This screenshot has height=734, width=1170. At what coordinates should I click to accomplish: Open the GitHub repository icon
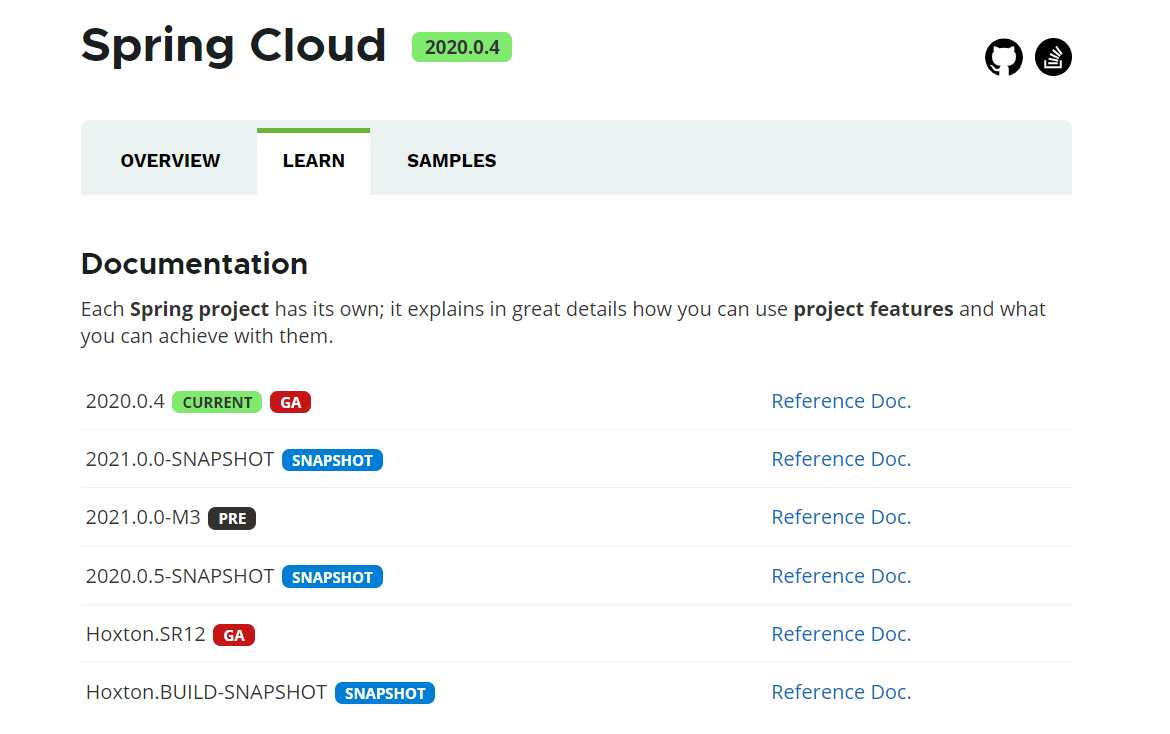[x=1004, y=57]
